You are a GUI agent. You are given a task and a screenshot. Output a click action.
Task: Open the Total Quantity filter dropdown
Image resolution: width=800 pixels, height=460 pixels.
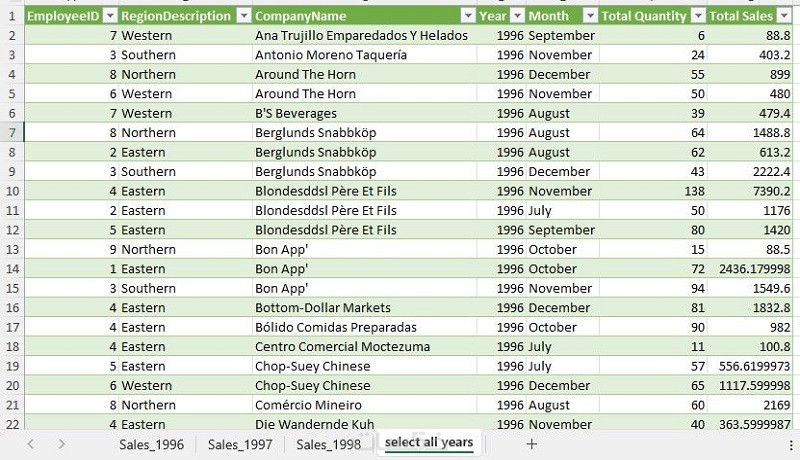(x=697, y=16)
